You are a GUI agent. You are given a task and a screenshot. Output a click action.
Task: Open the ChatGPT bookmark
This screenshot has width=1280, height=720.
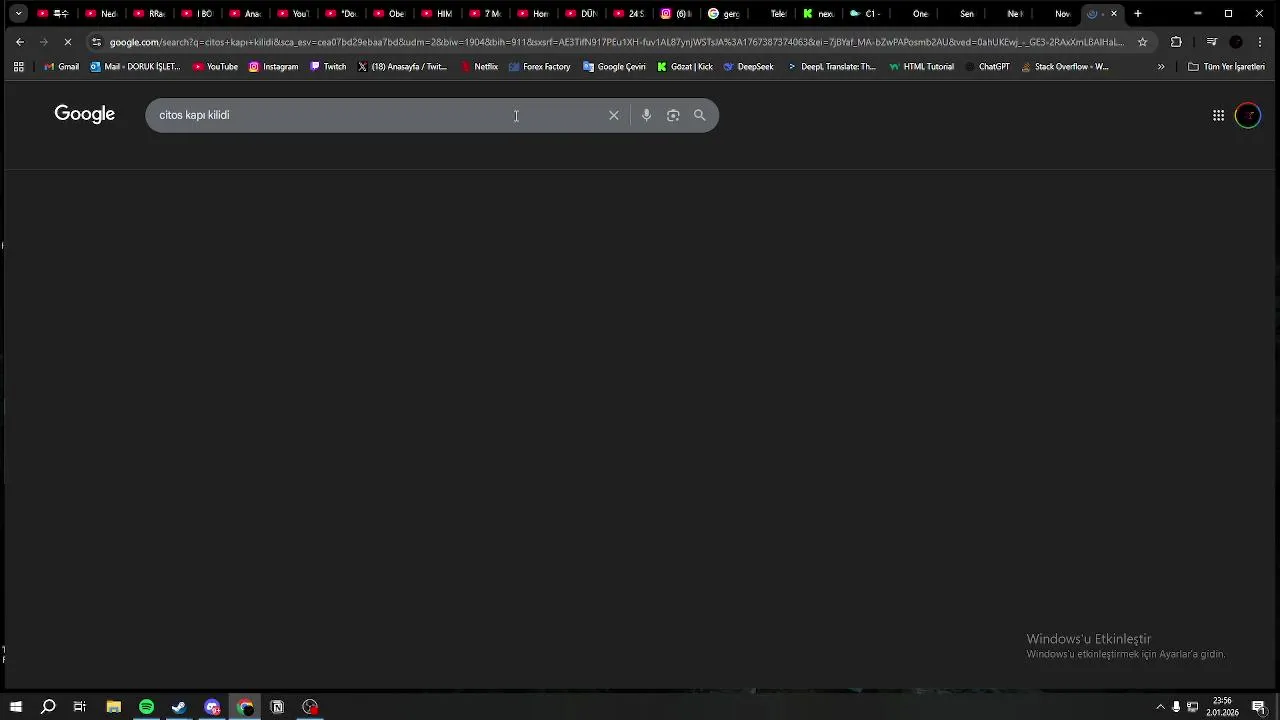coord(987,67)
